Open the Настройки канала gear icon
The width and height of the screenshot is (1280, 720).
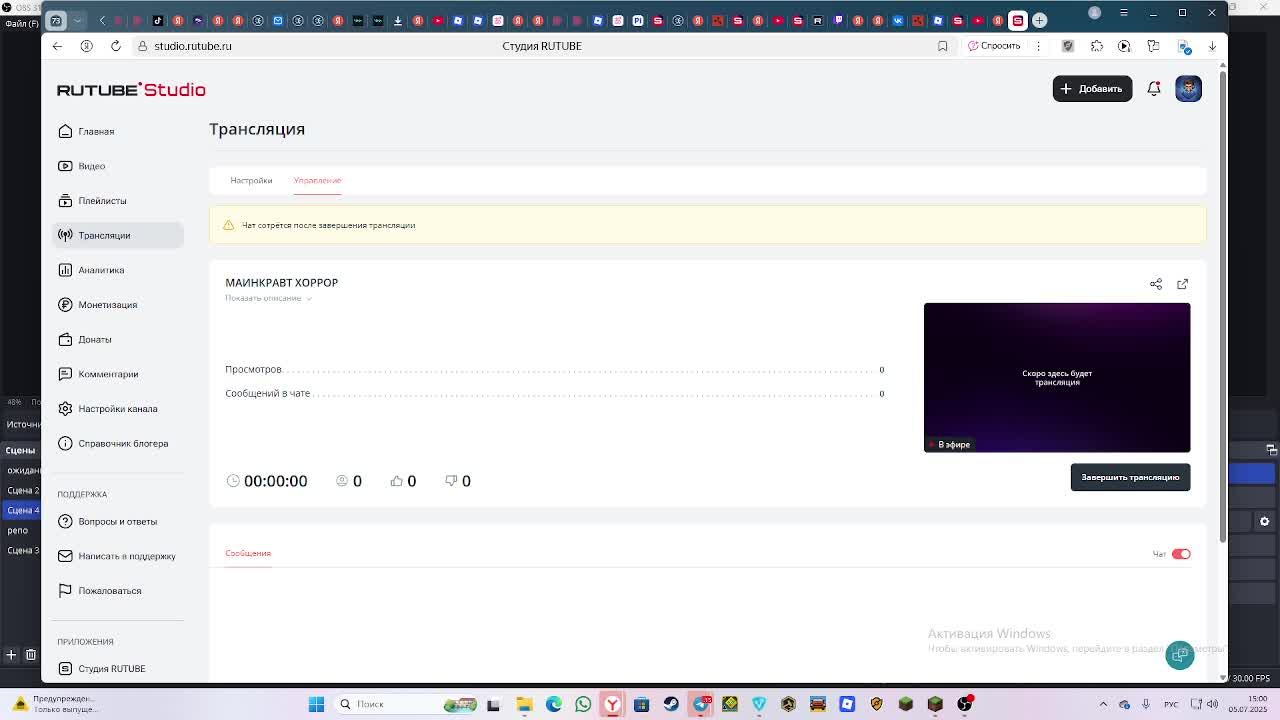65,409
